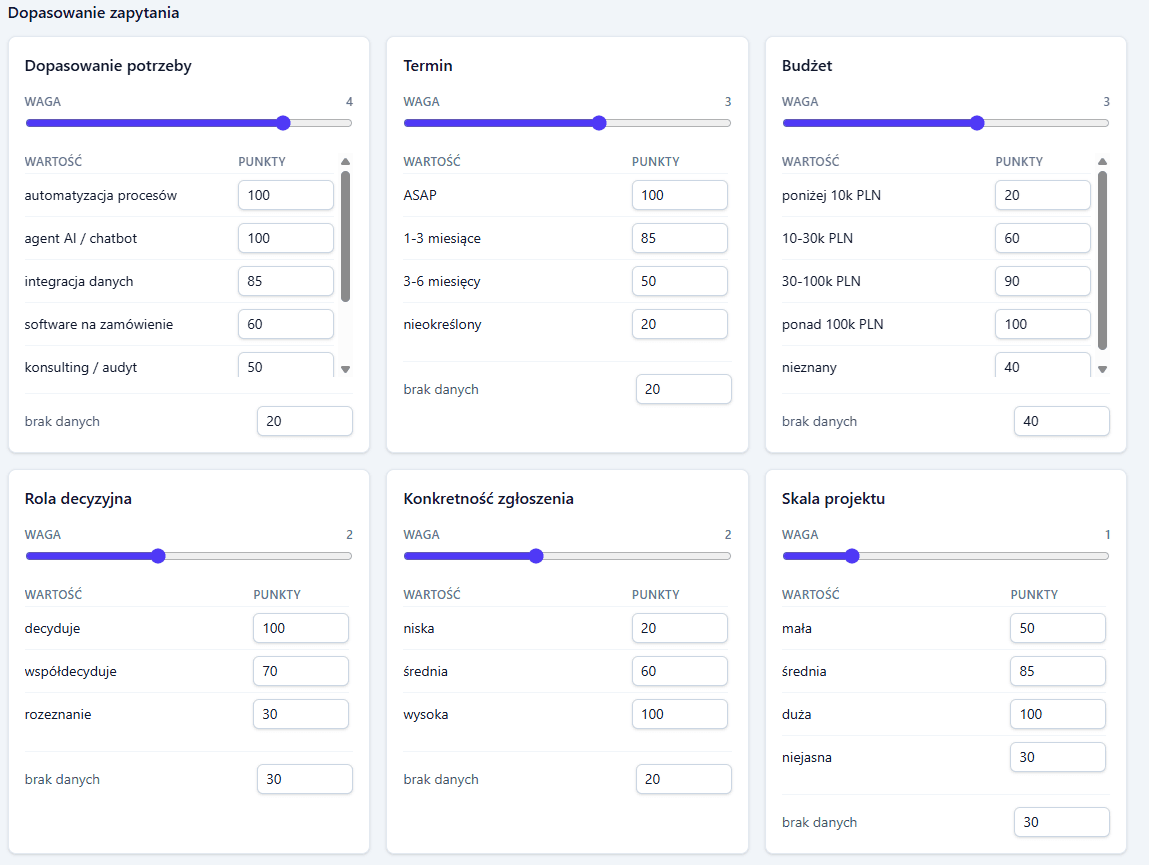
Task: Select the 1-3 miesiące points field
Action: [680, 238]
